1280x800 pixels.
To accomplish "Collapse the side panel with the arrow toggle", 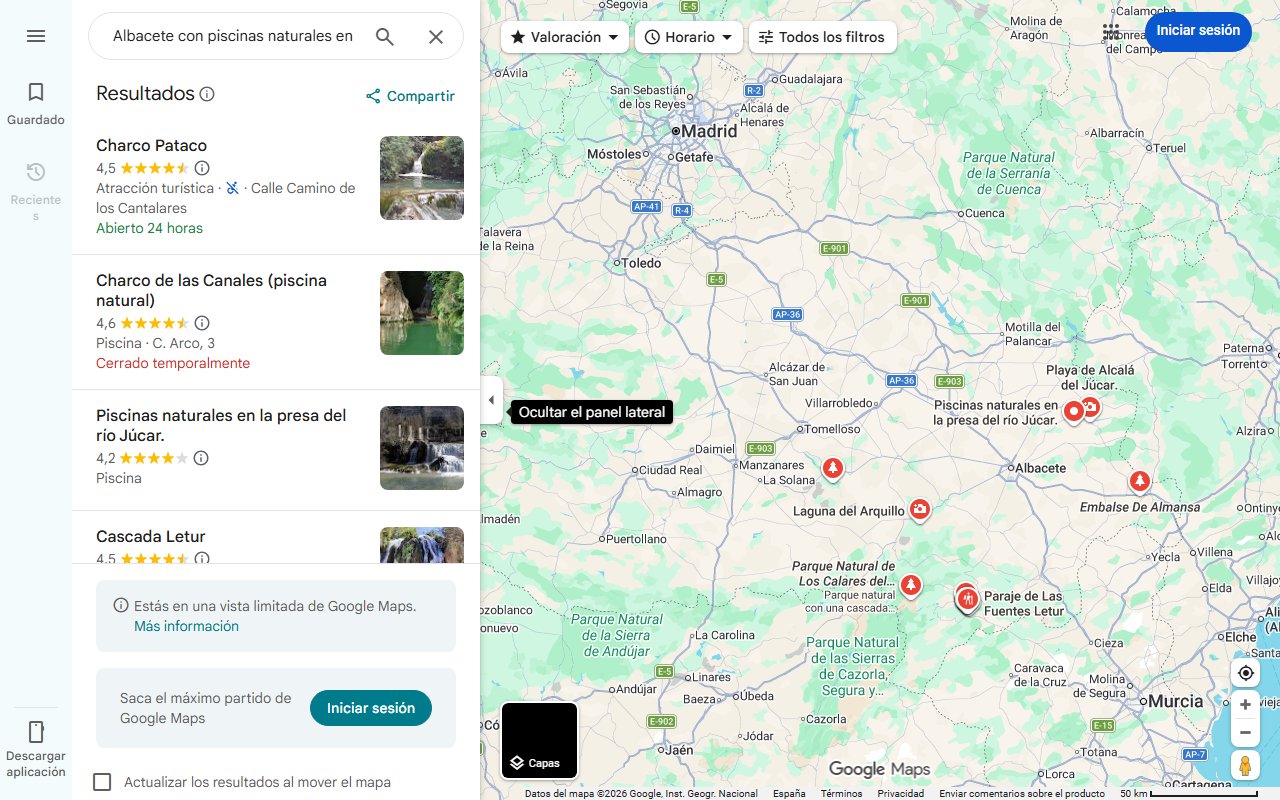I will click(x=491, y=400).
